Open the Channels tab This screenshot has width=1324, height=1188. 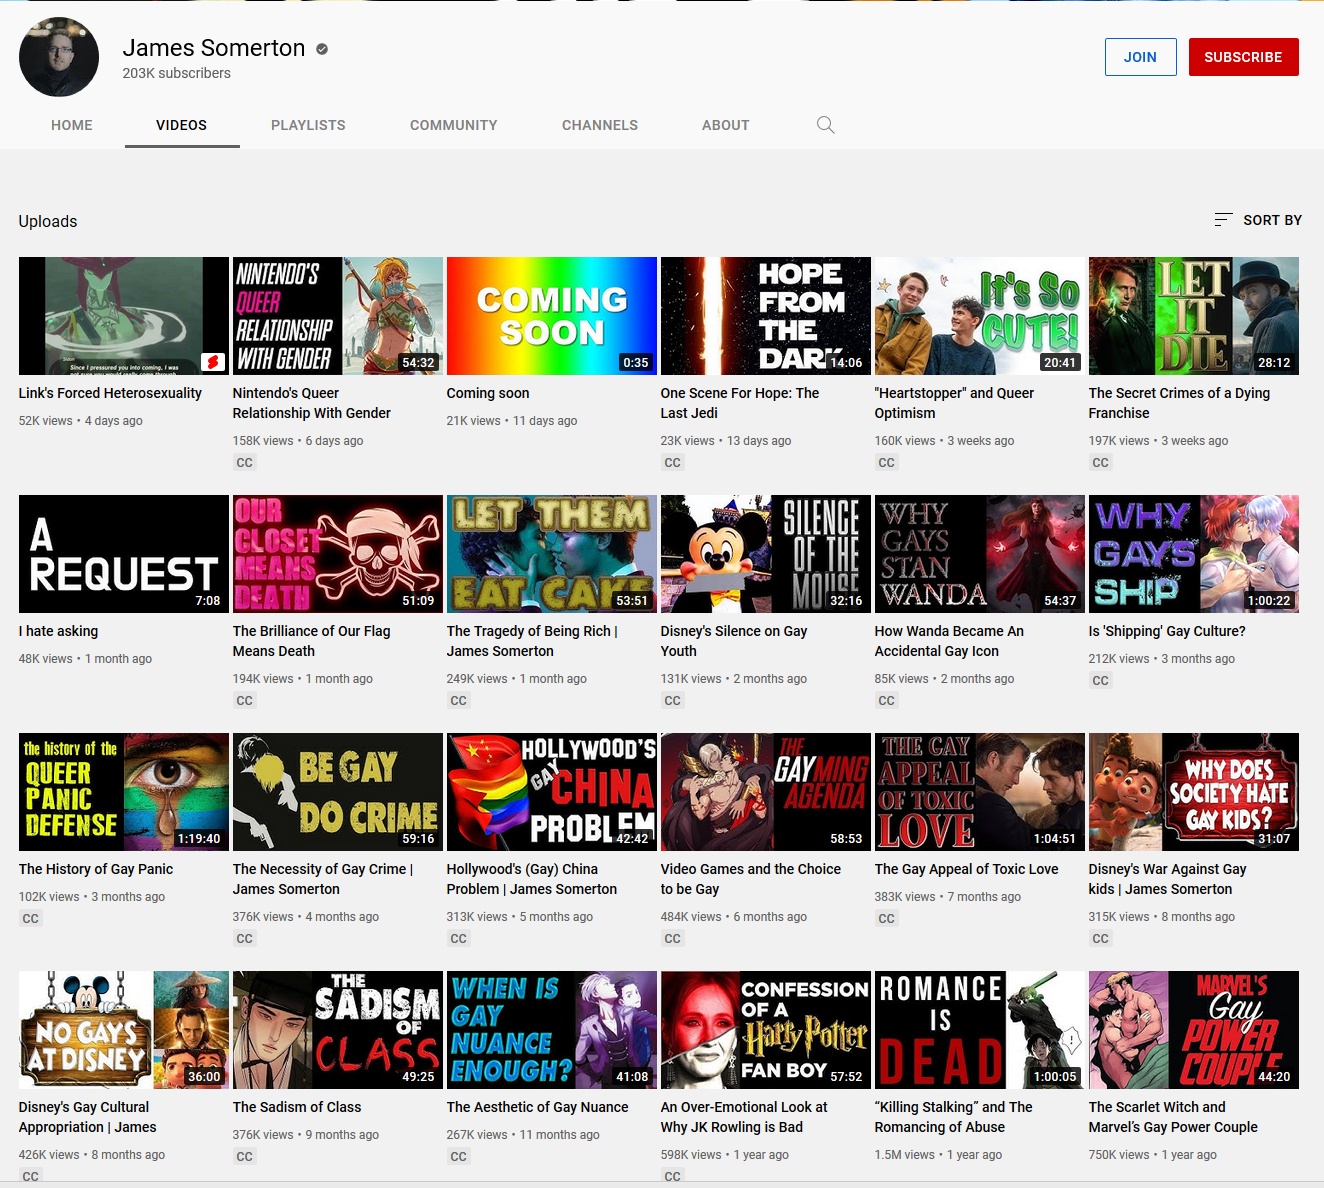pyautogui.click(x=600, y=125)
